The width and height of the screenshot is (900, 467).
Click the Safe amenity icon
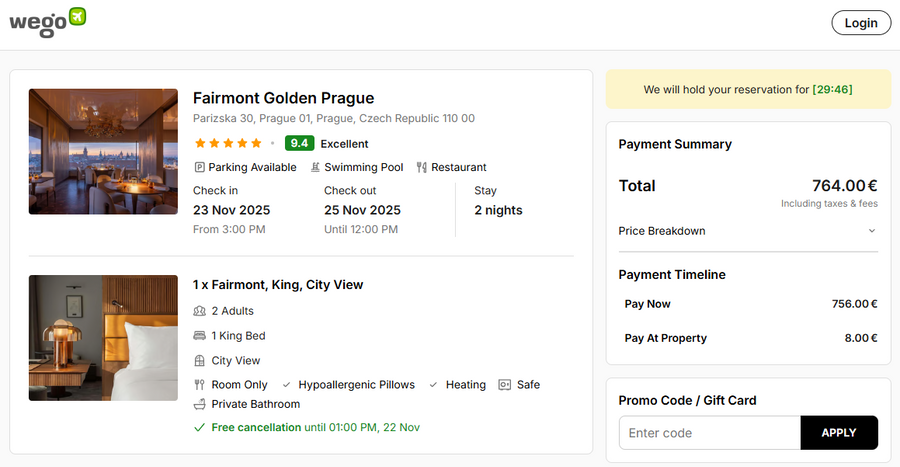[504, 385]
